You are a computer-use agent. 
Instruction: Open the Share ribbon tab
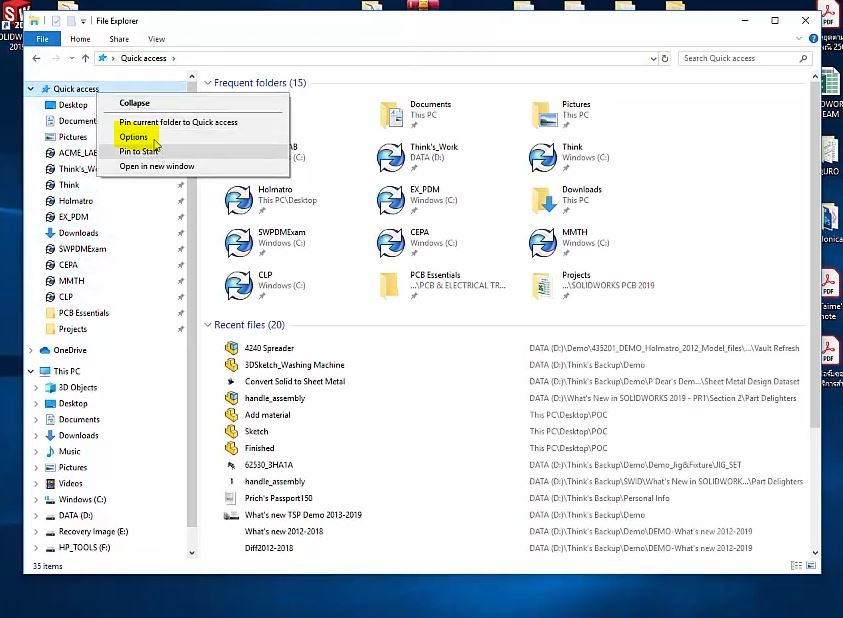119,39
